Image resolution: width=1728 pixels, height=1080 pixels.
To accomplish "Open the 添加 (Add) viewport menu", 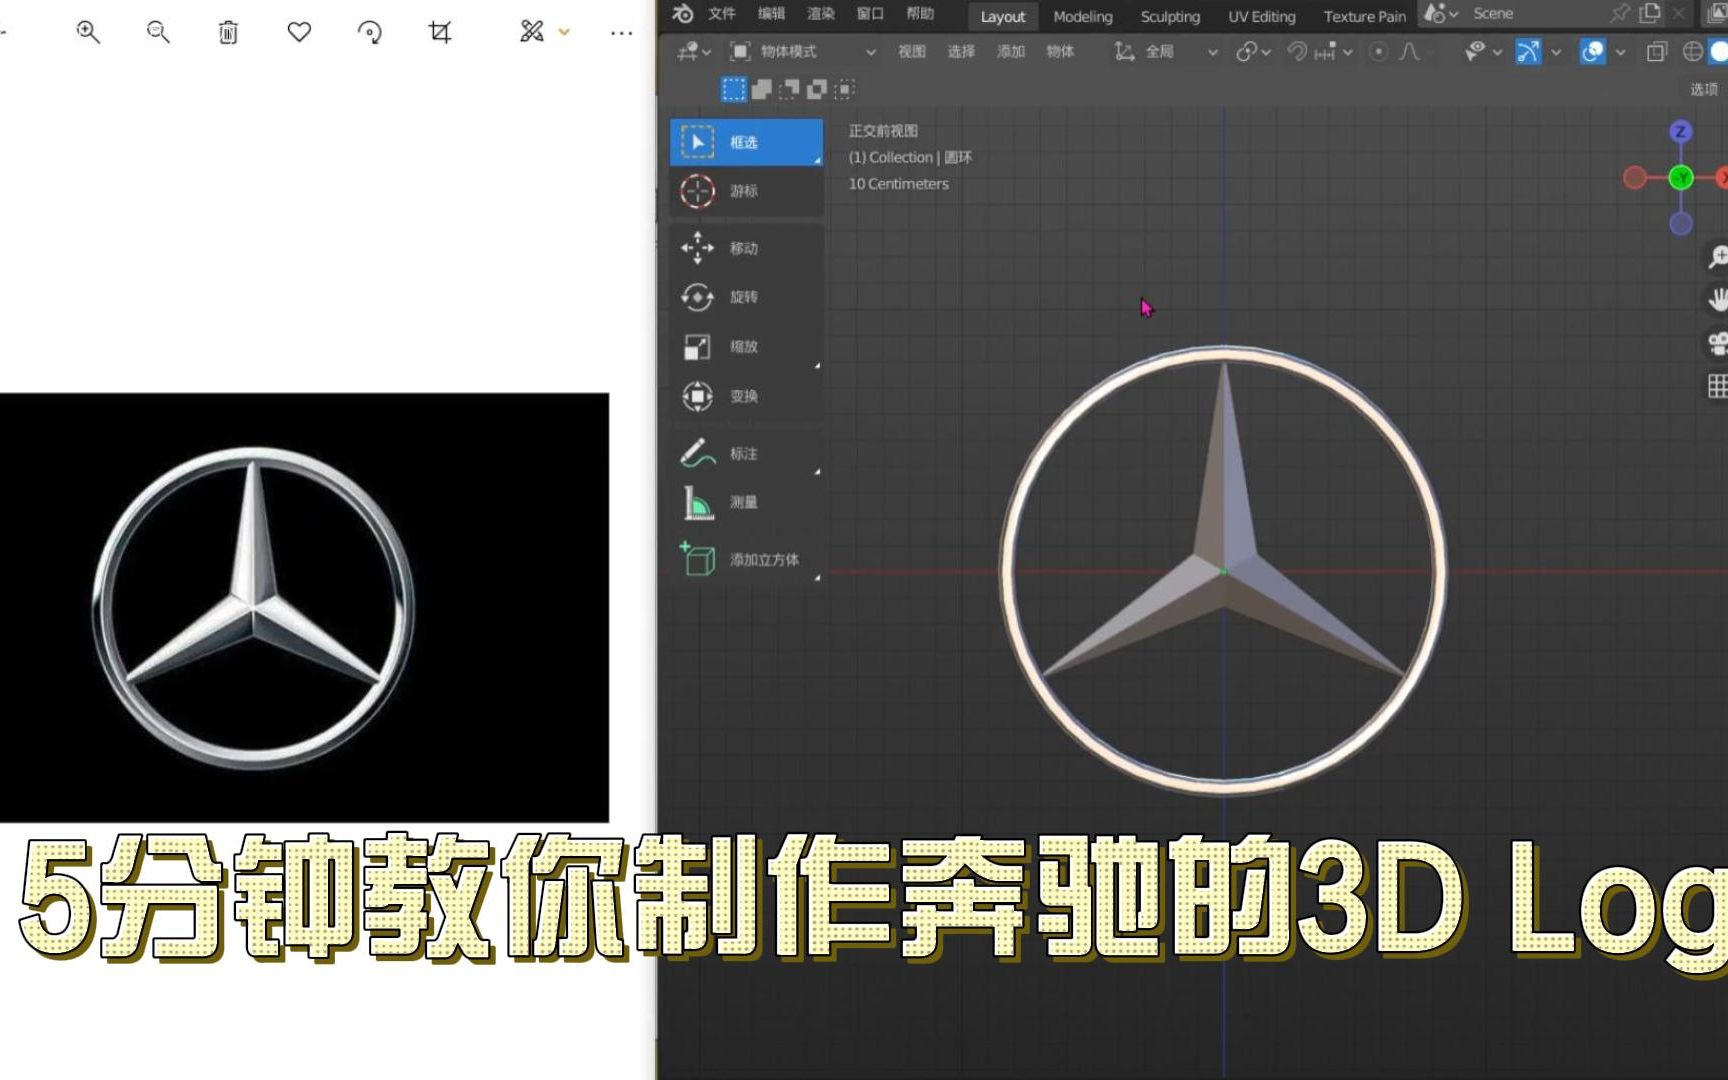I will click(x=1011, y=52).
